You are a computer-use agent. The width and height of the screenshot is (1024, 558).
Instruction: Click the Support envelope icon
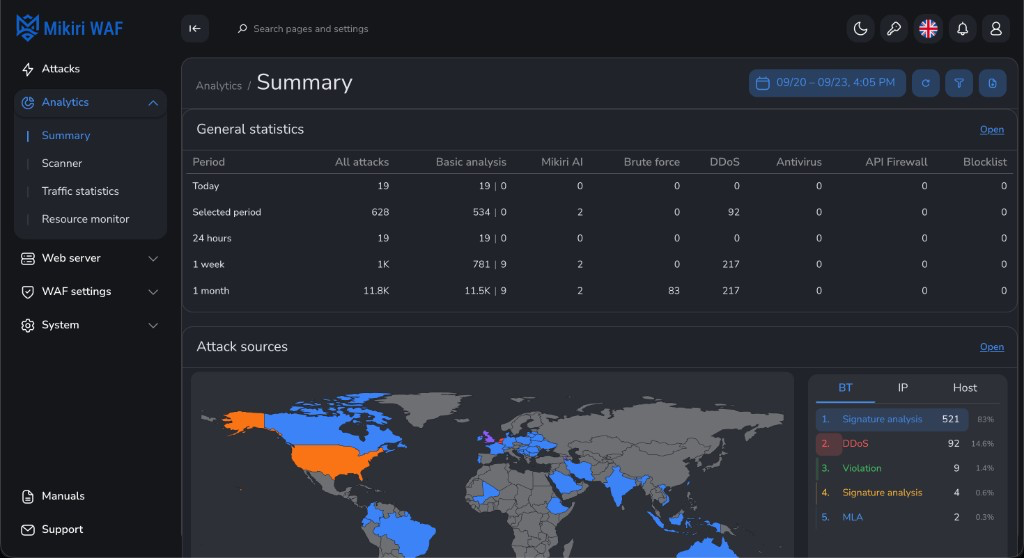[x=27, y=530]
